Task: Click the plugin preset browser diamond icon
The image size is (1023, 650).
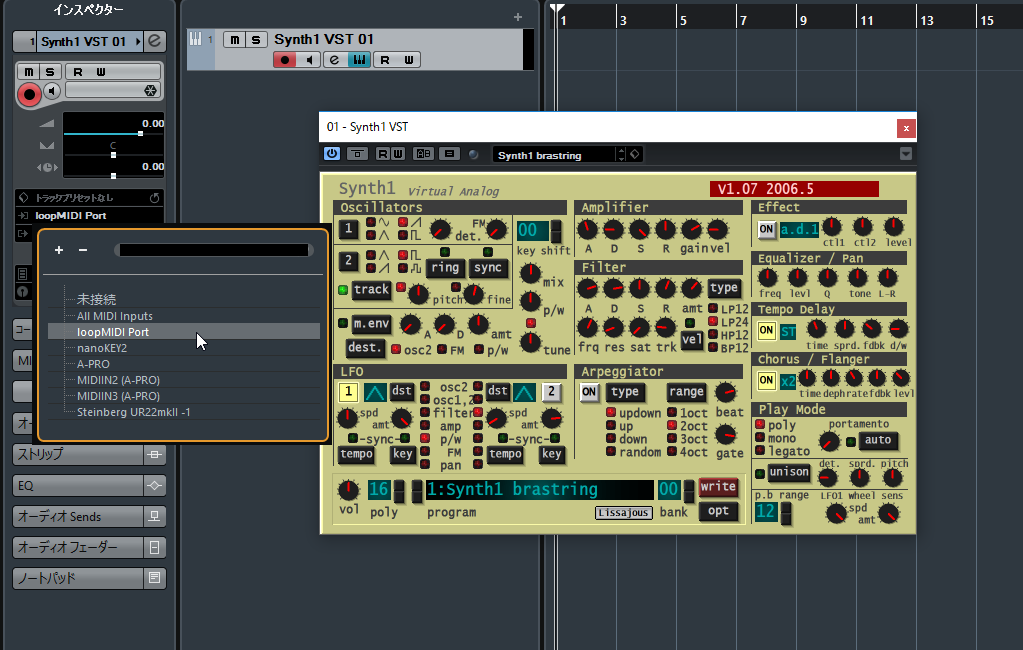Action: pos(635,154)
